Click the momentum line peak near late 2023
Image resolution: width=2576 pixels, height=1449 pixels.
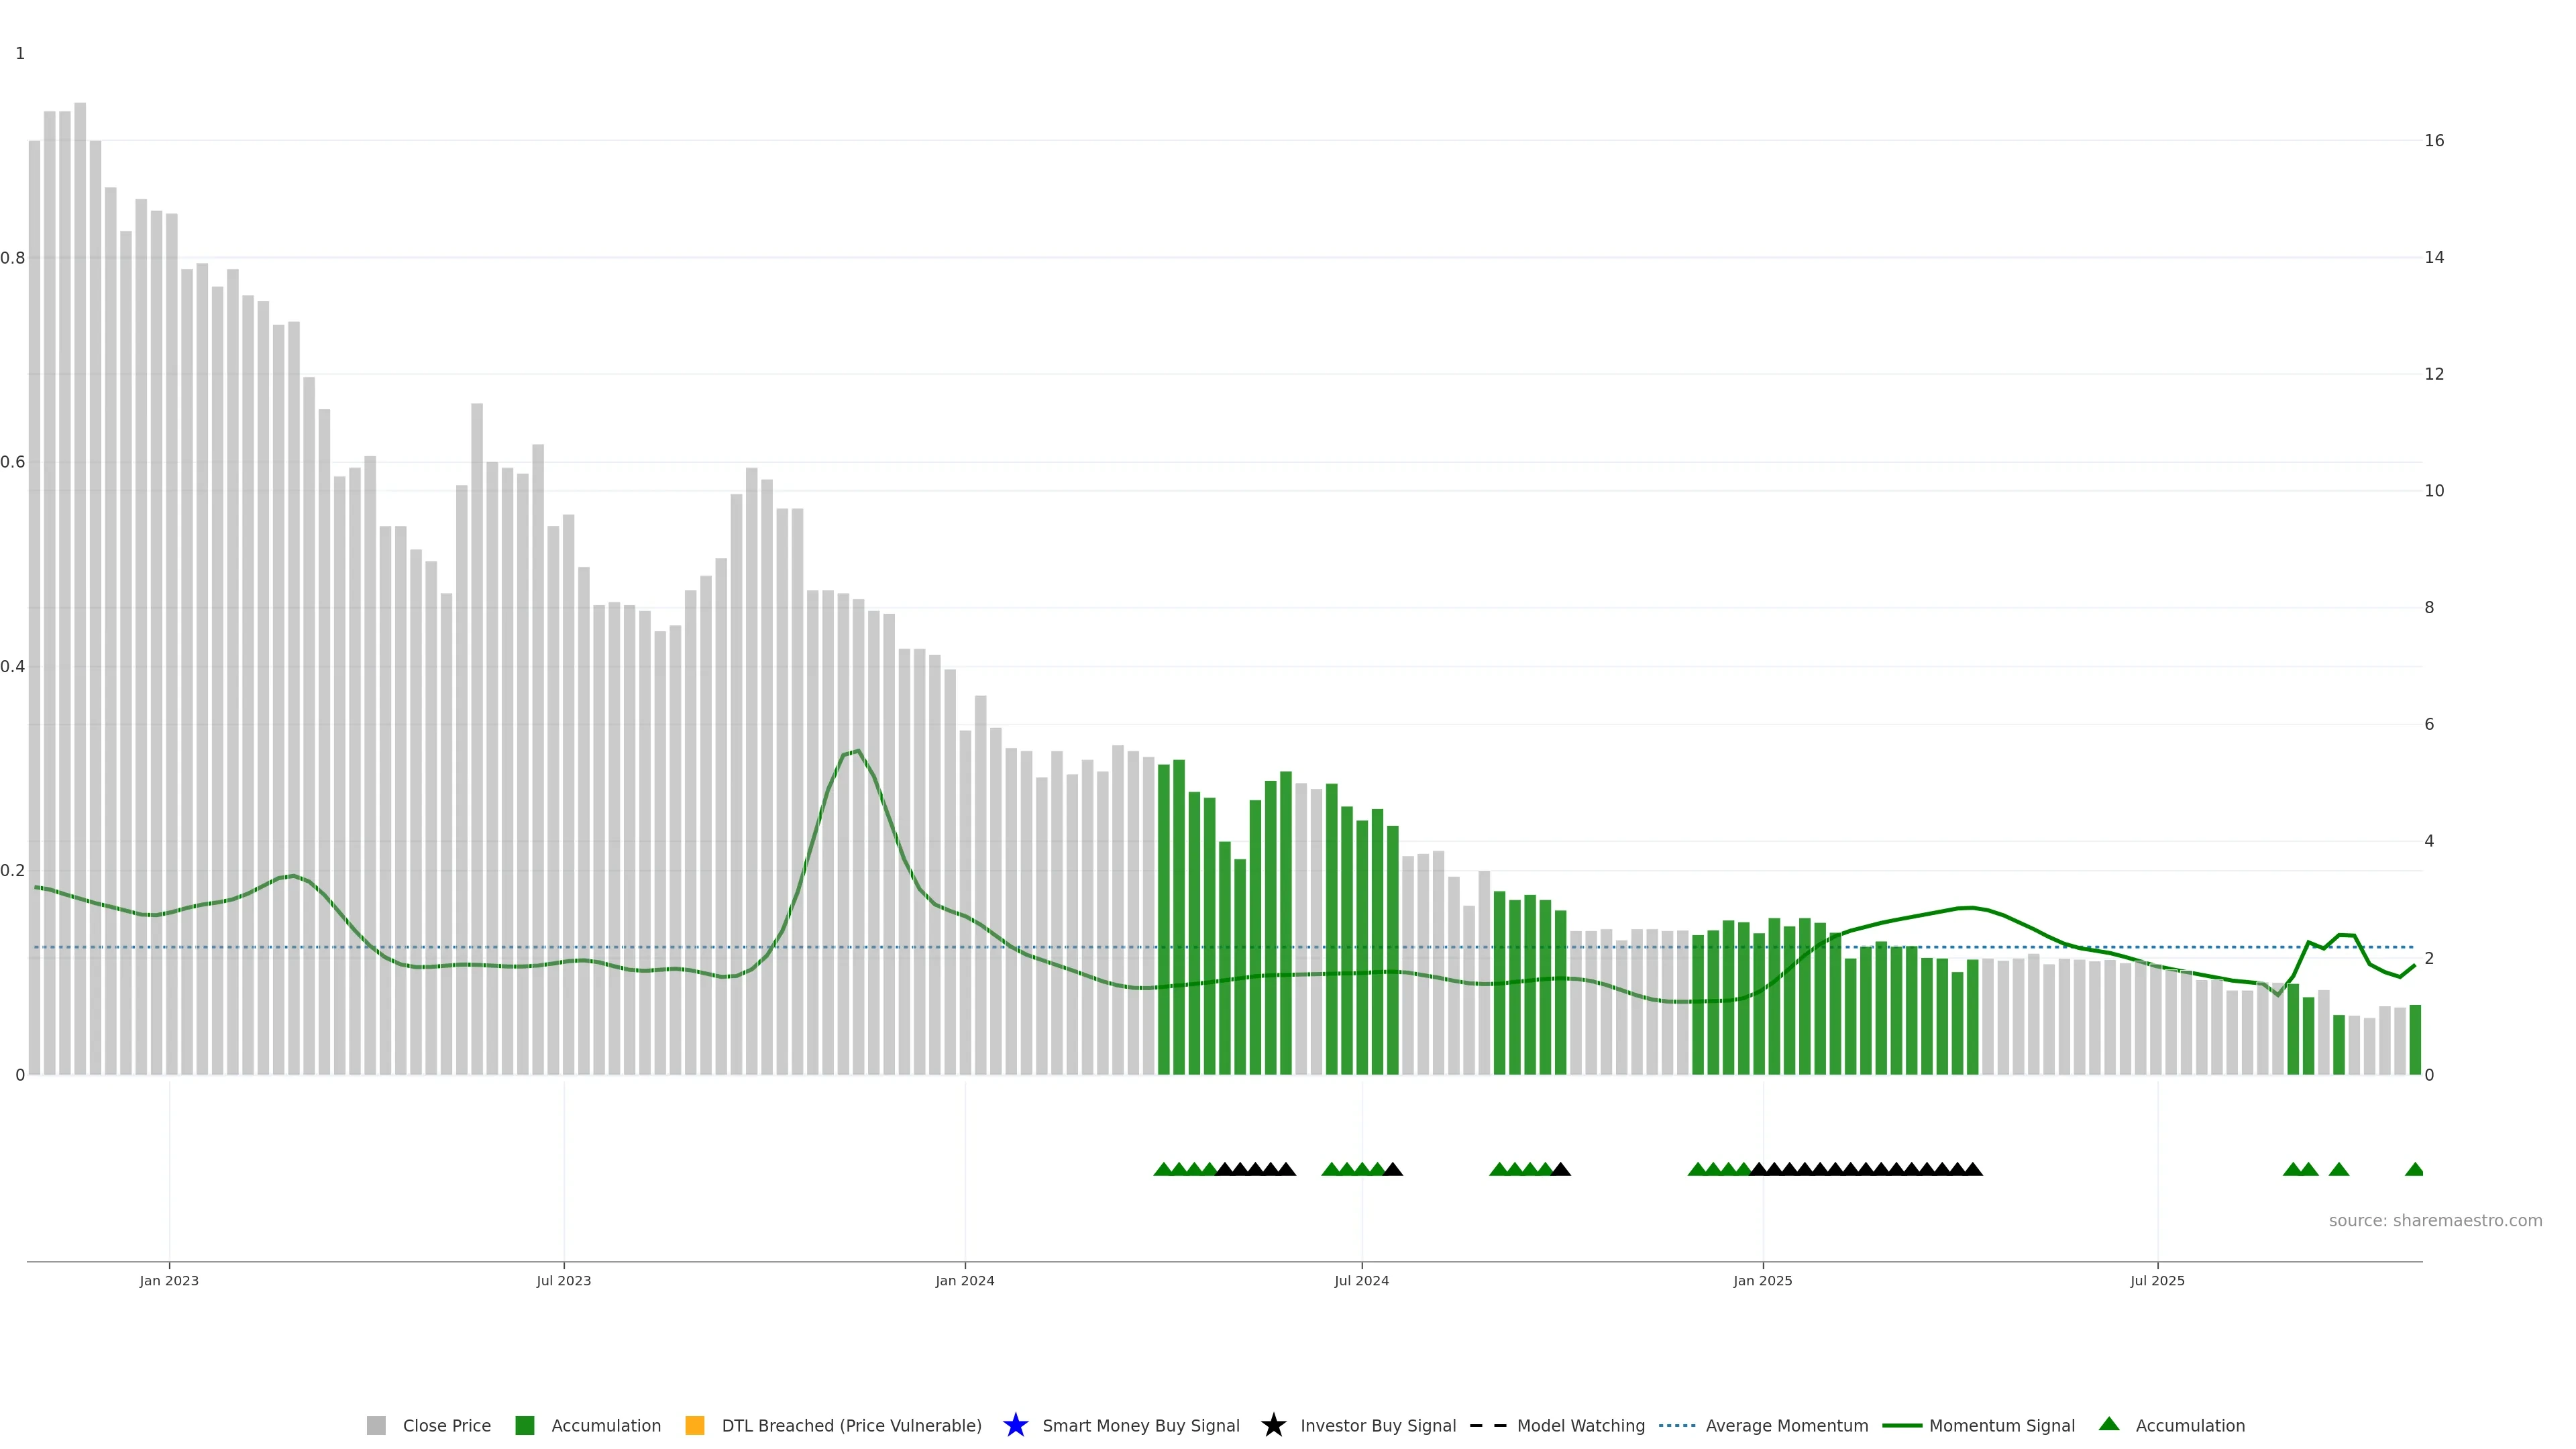pos(857,751)
